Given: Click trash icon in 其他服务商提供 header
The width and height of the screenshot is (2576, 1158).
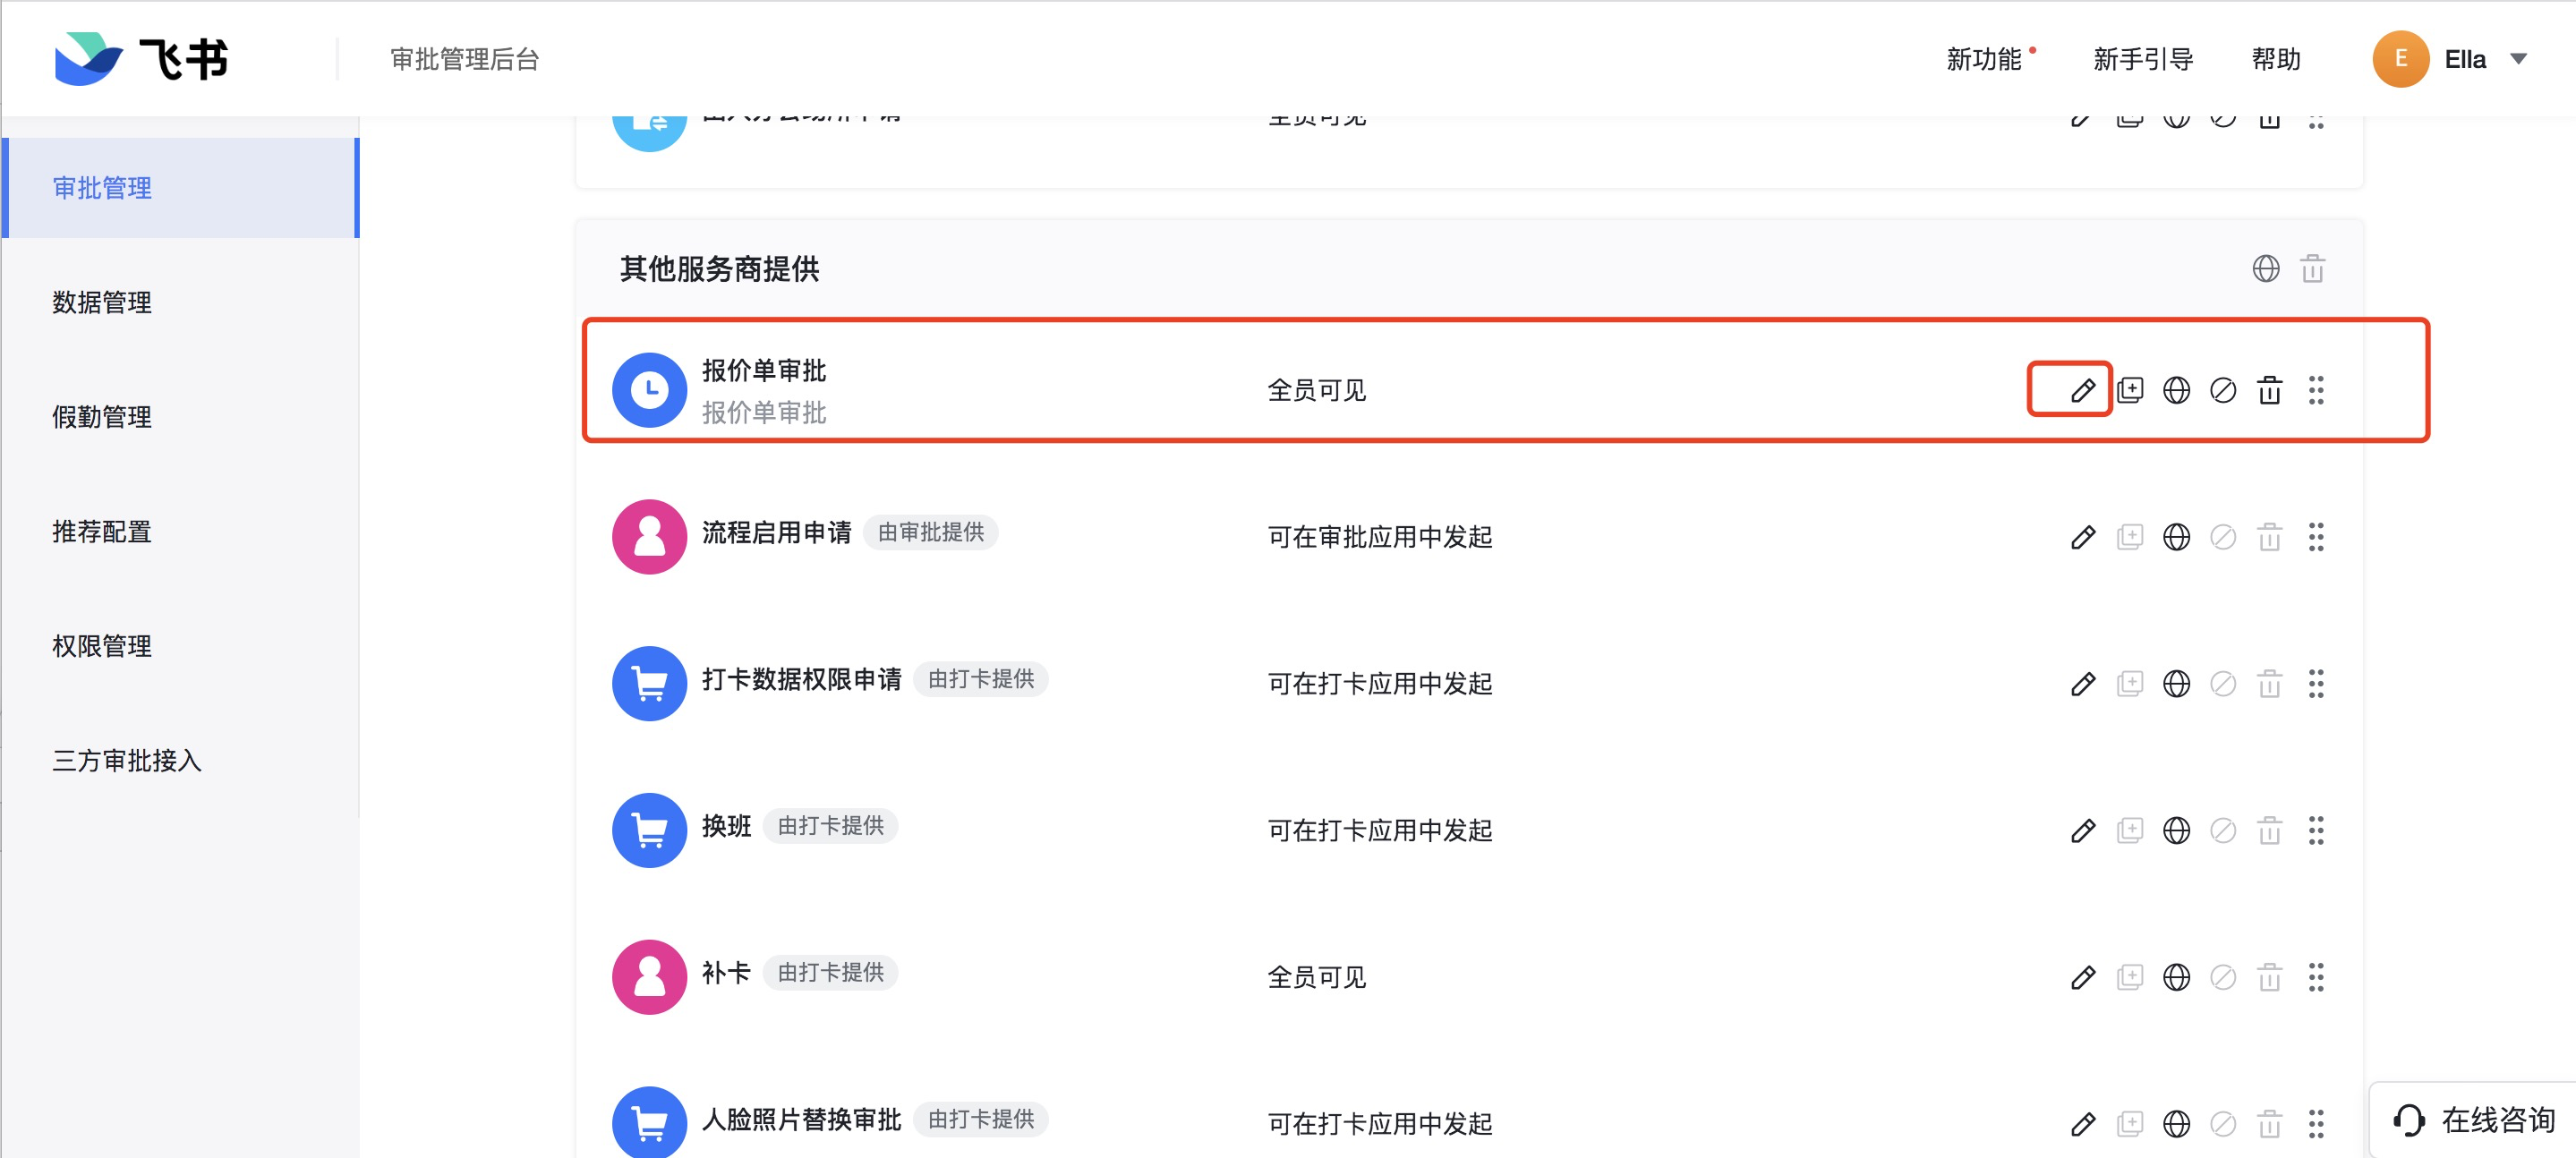Looking at the screenshot, I should (x=2312, y=269).
